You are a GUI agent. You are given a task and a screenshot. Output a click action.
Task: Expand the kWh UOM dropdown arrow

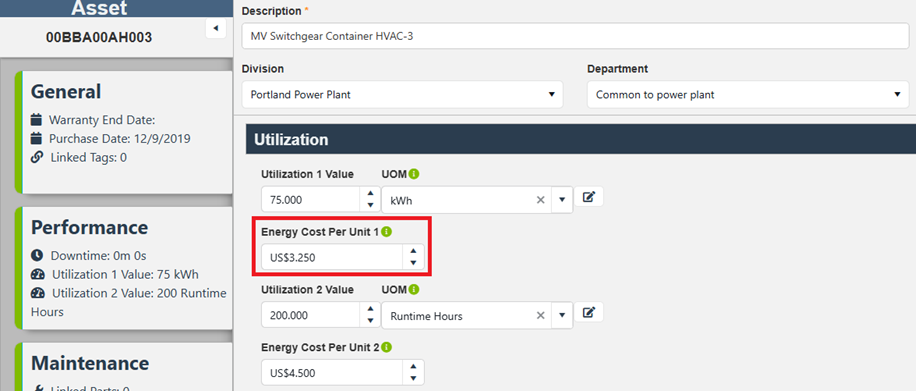562,200
